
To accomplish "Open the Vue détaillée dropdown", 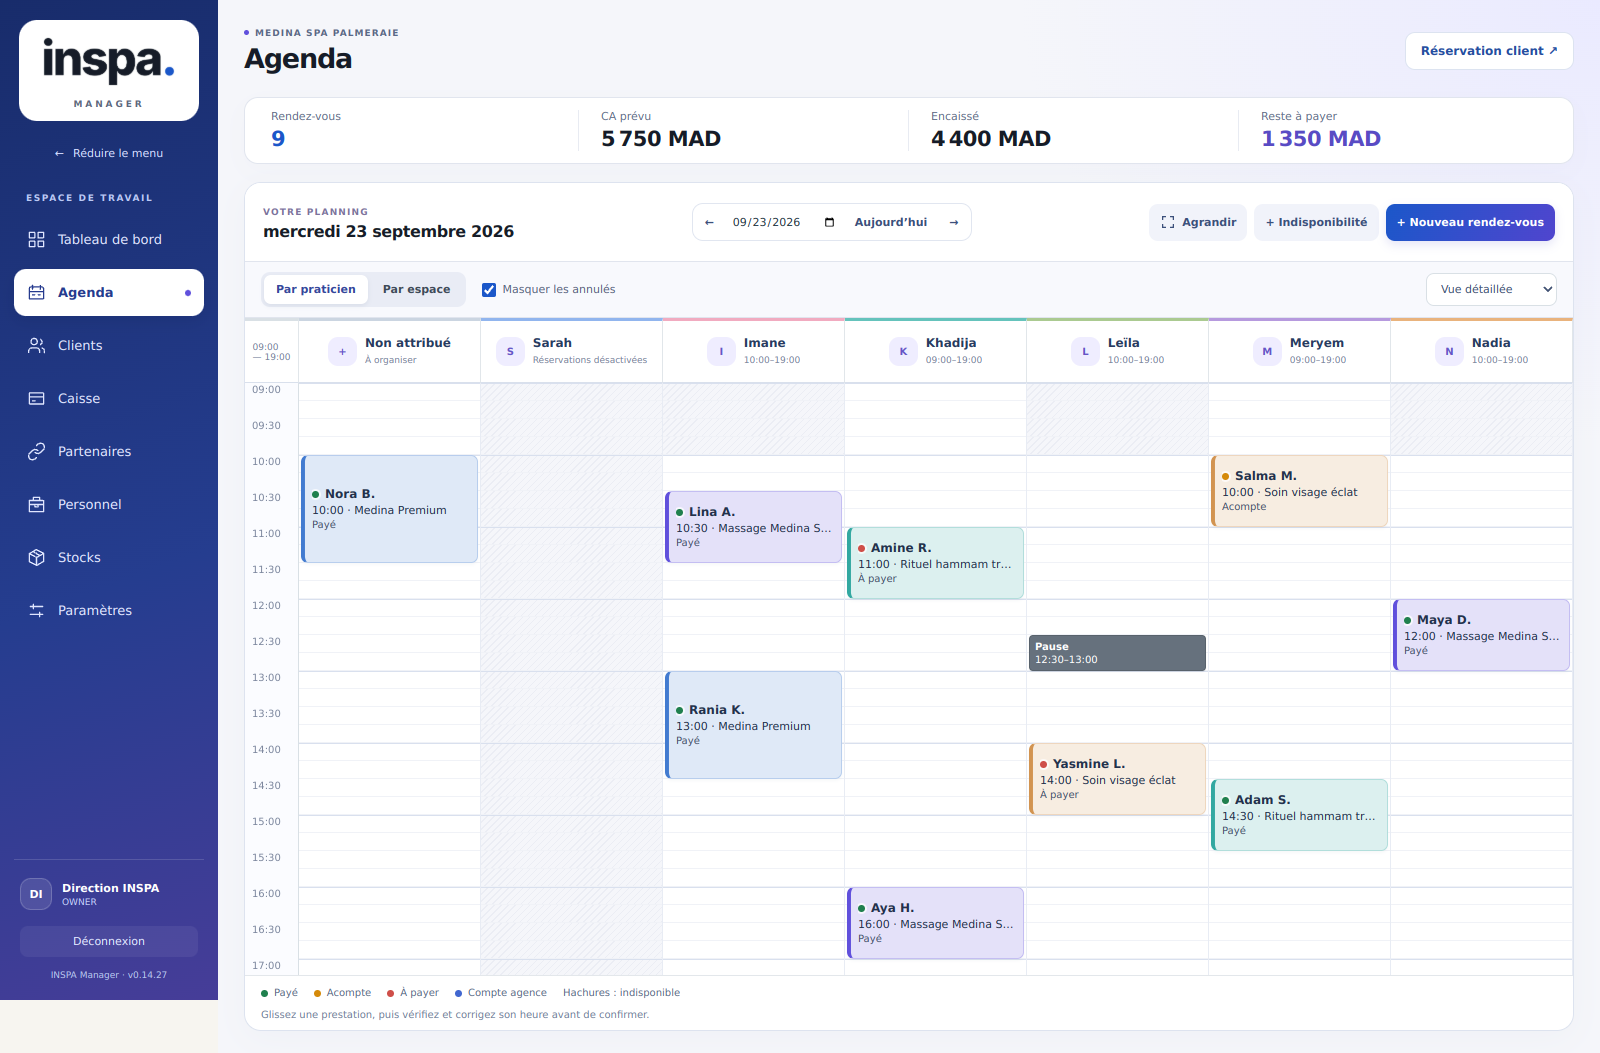I will pos(1491,289).
